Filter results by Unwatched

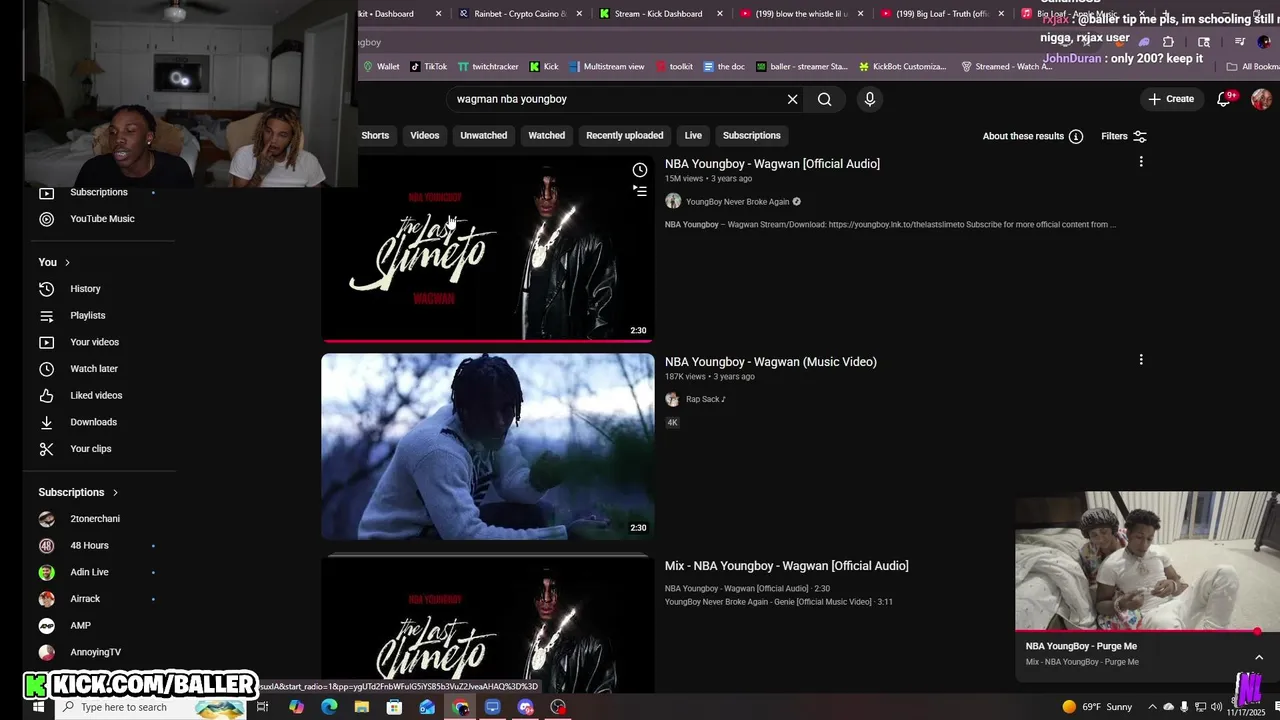[484, 136]
